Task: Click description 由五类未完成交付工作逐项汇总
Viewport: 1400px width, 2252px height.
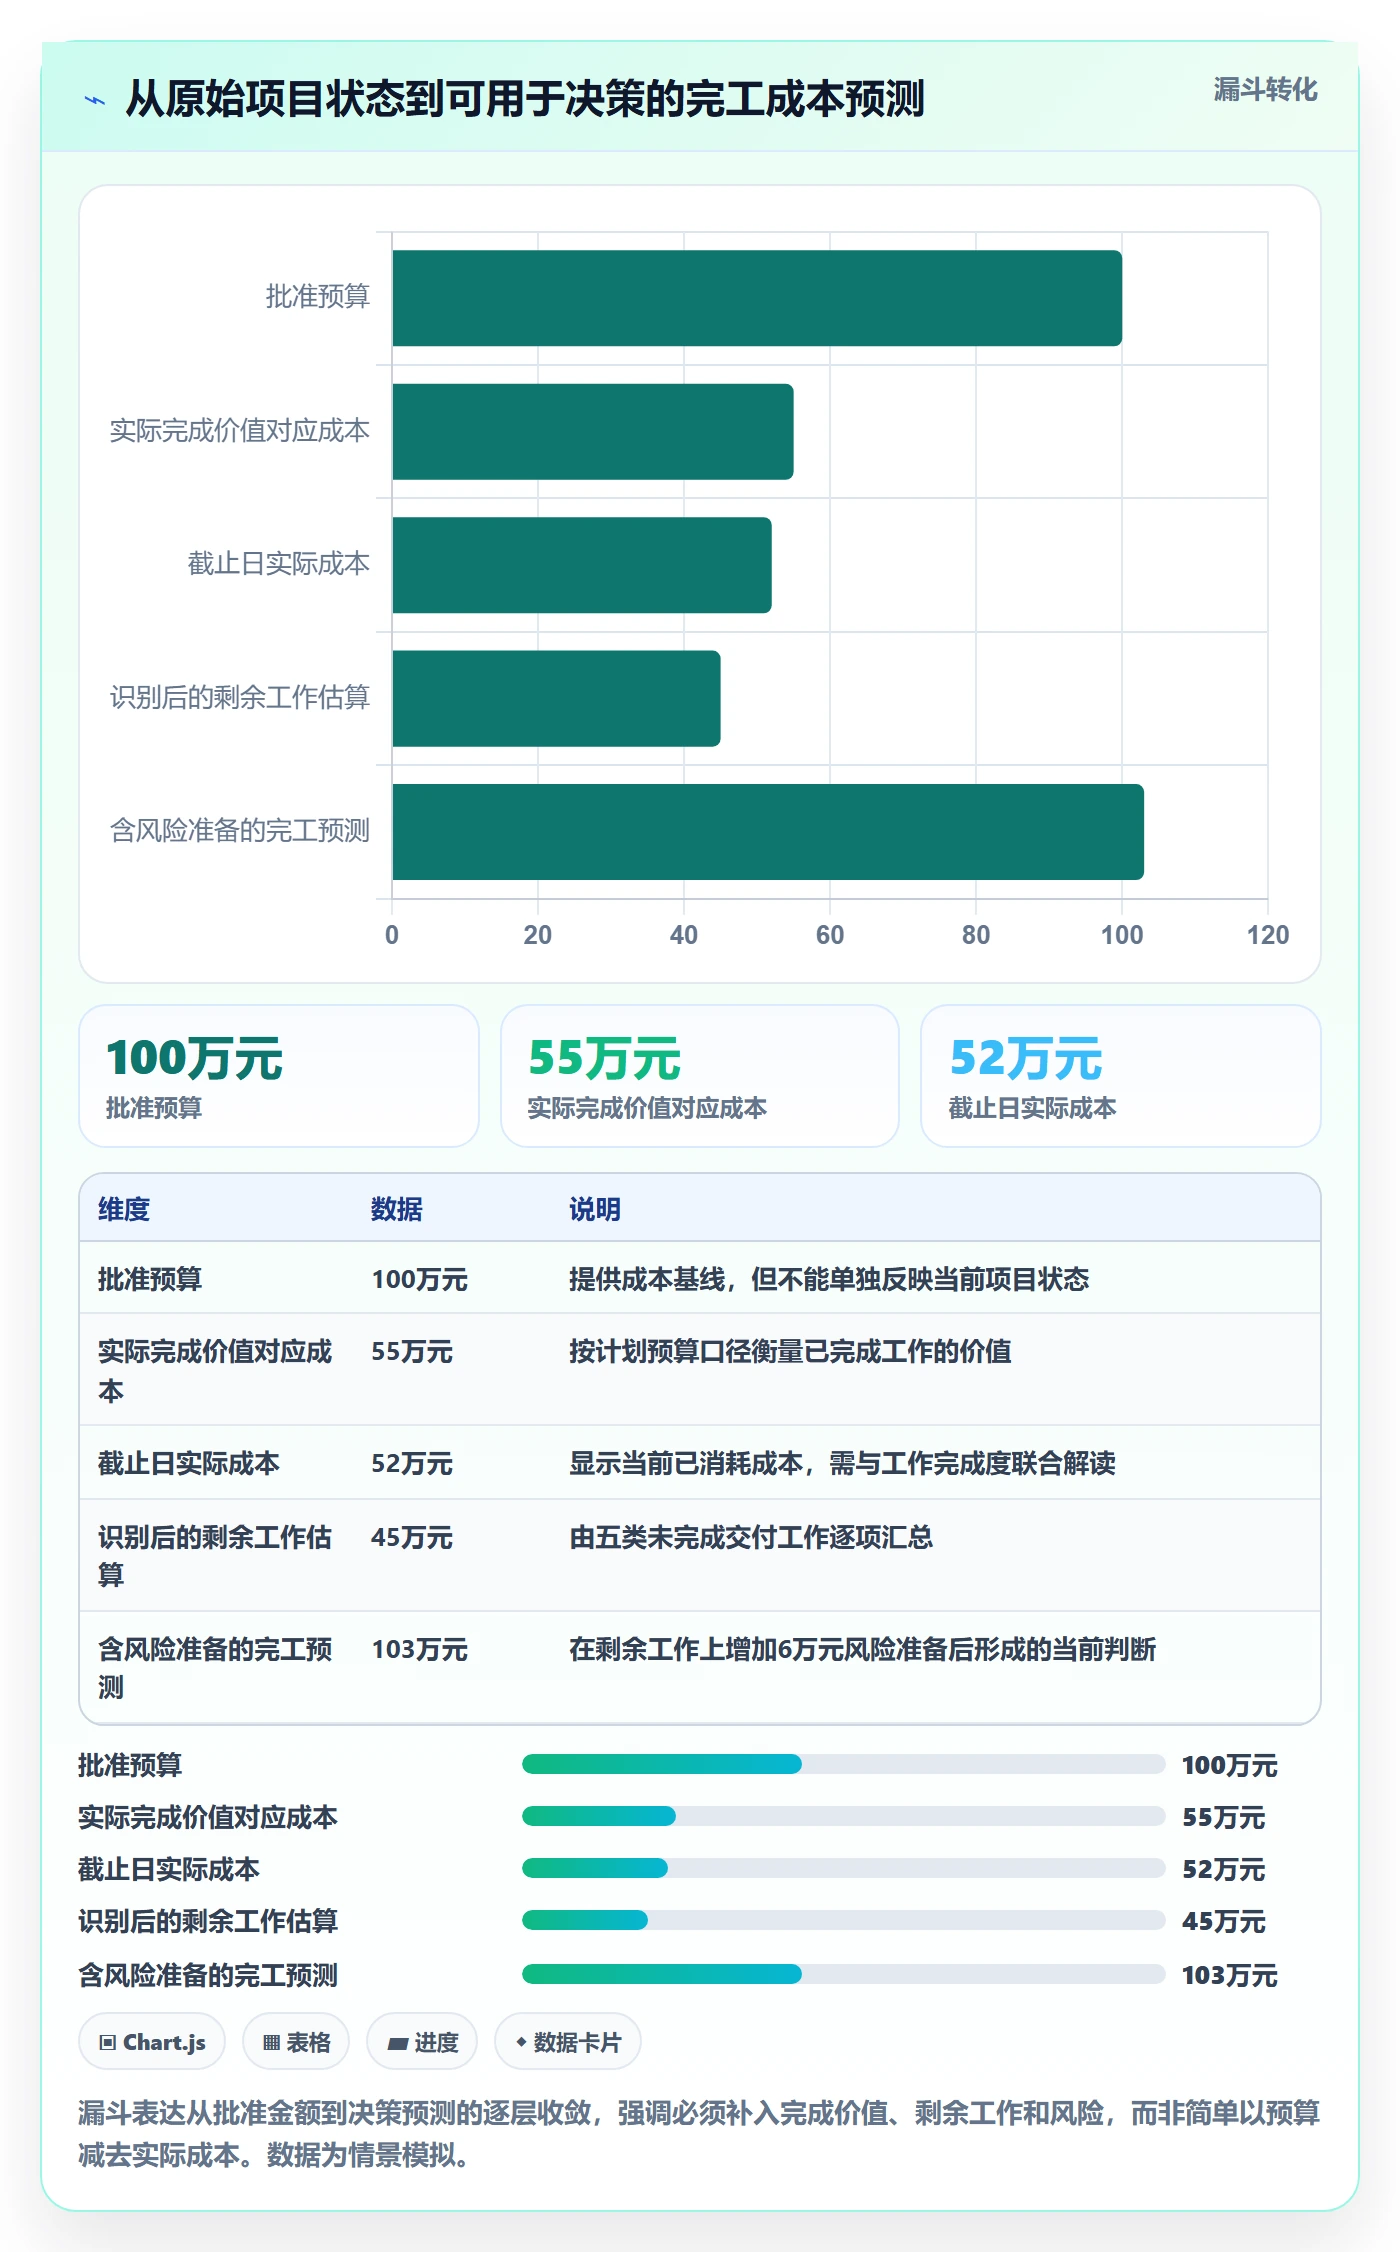Action: tap(751, 1537)
